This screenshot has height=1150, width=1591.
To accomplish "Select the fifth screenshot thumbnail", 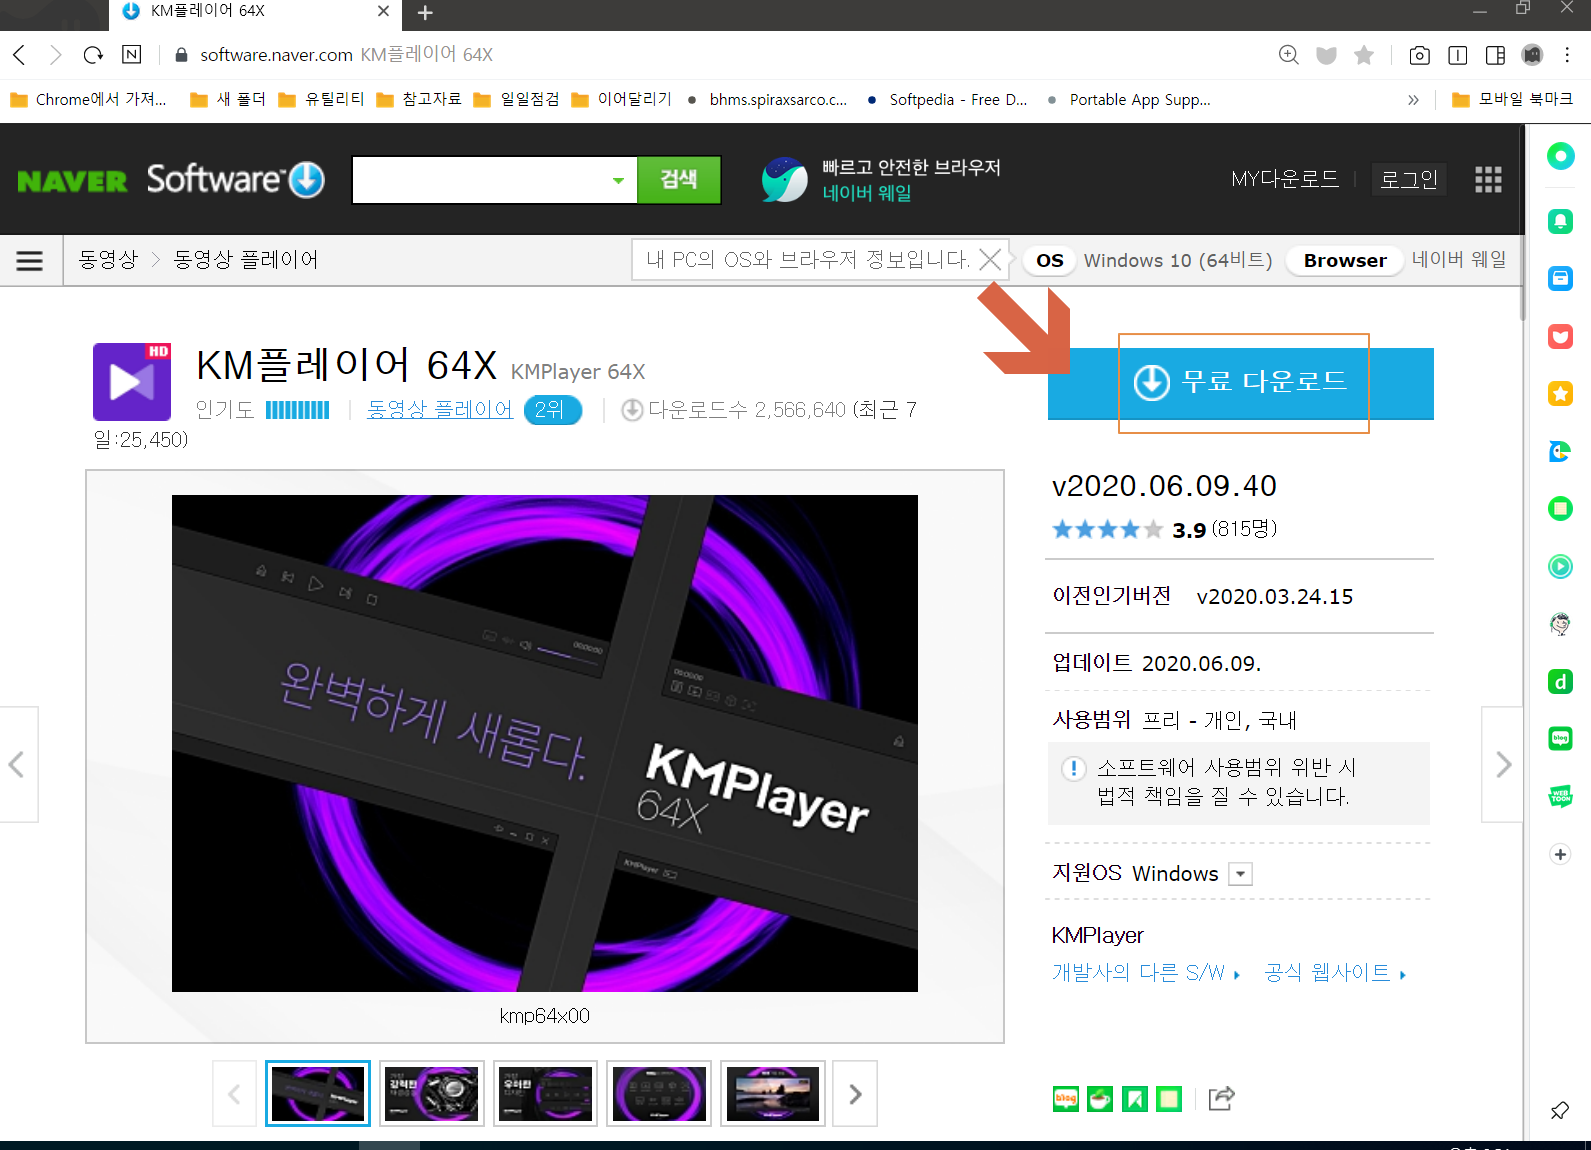I will coord(773,1094).
